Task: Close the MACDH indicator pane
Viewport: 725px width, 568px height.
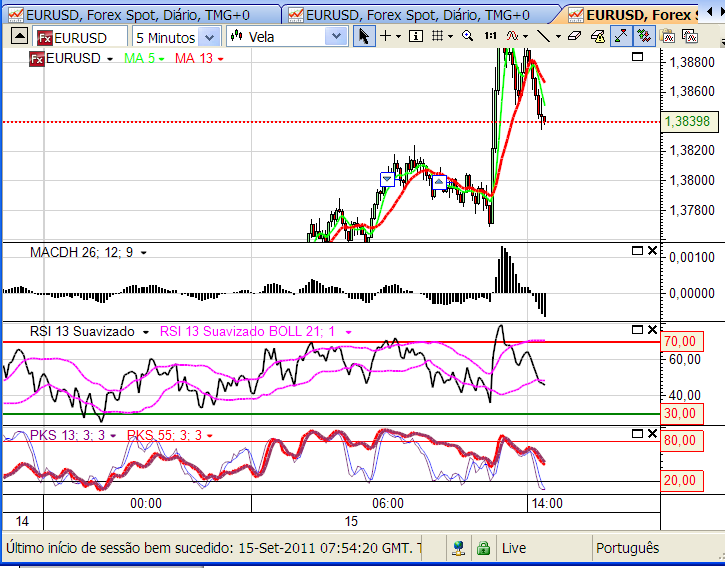Action: (652, 251)
